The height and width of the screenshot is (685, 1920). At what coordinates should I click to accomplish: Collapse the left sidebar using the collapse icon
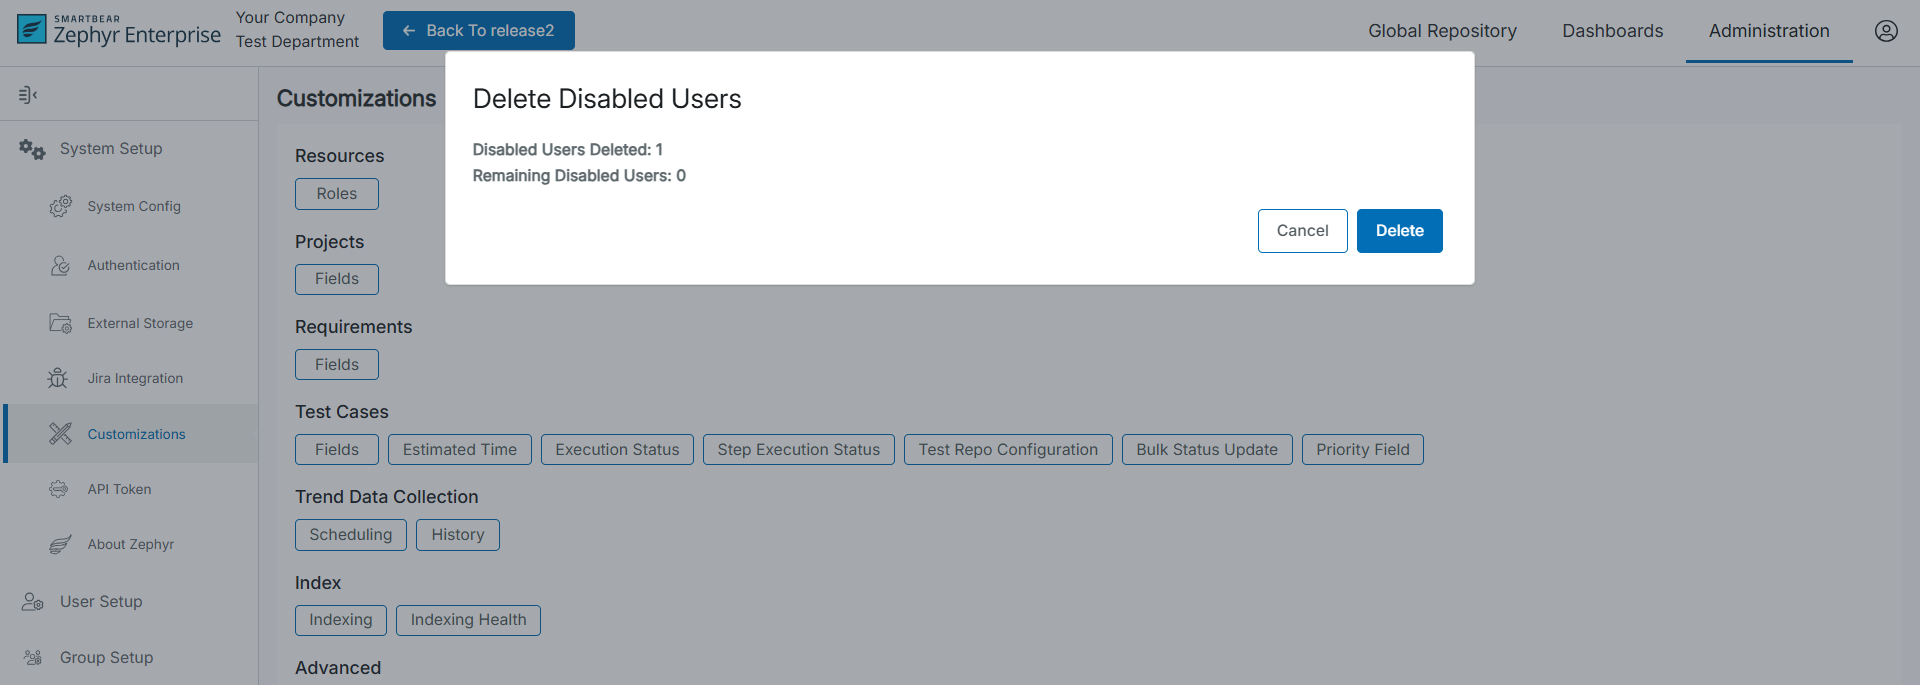pyautogui.click(x=28, y=95)
